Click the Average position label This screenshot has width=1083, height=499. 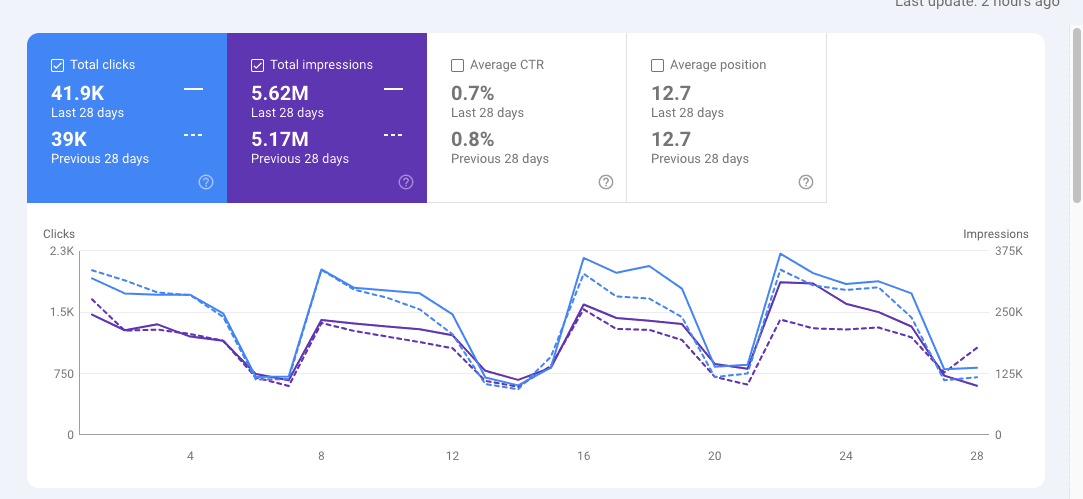click(x=718, y=65)
